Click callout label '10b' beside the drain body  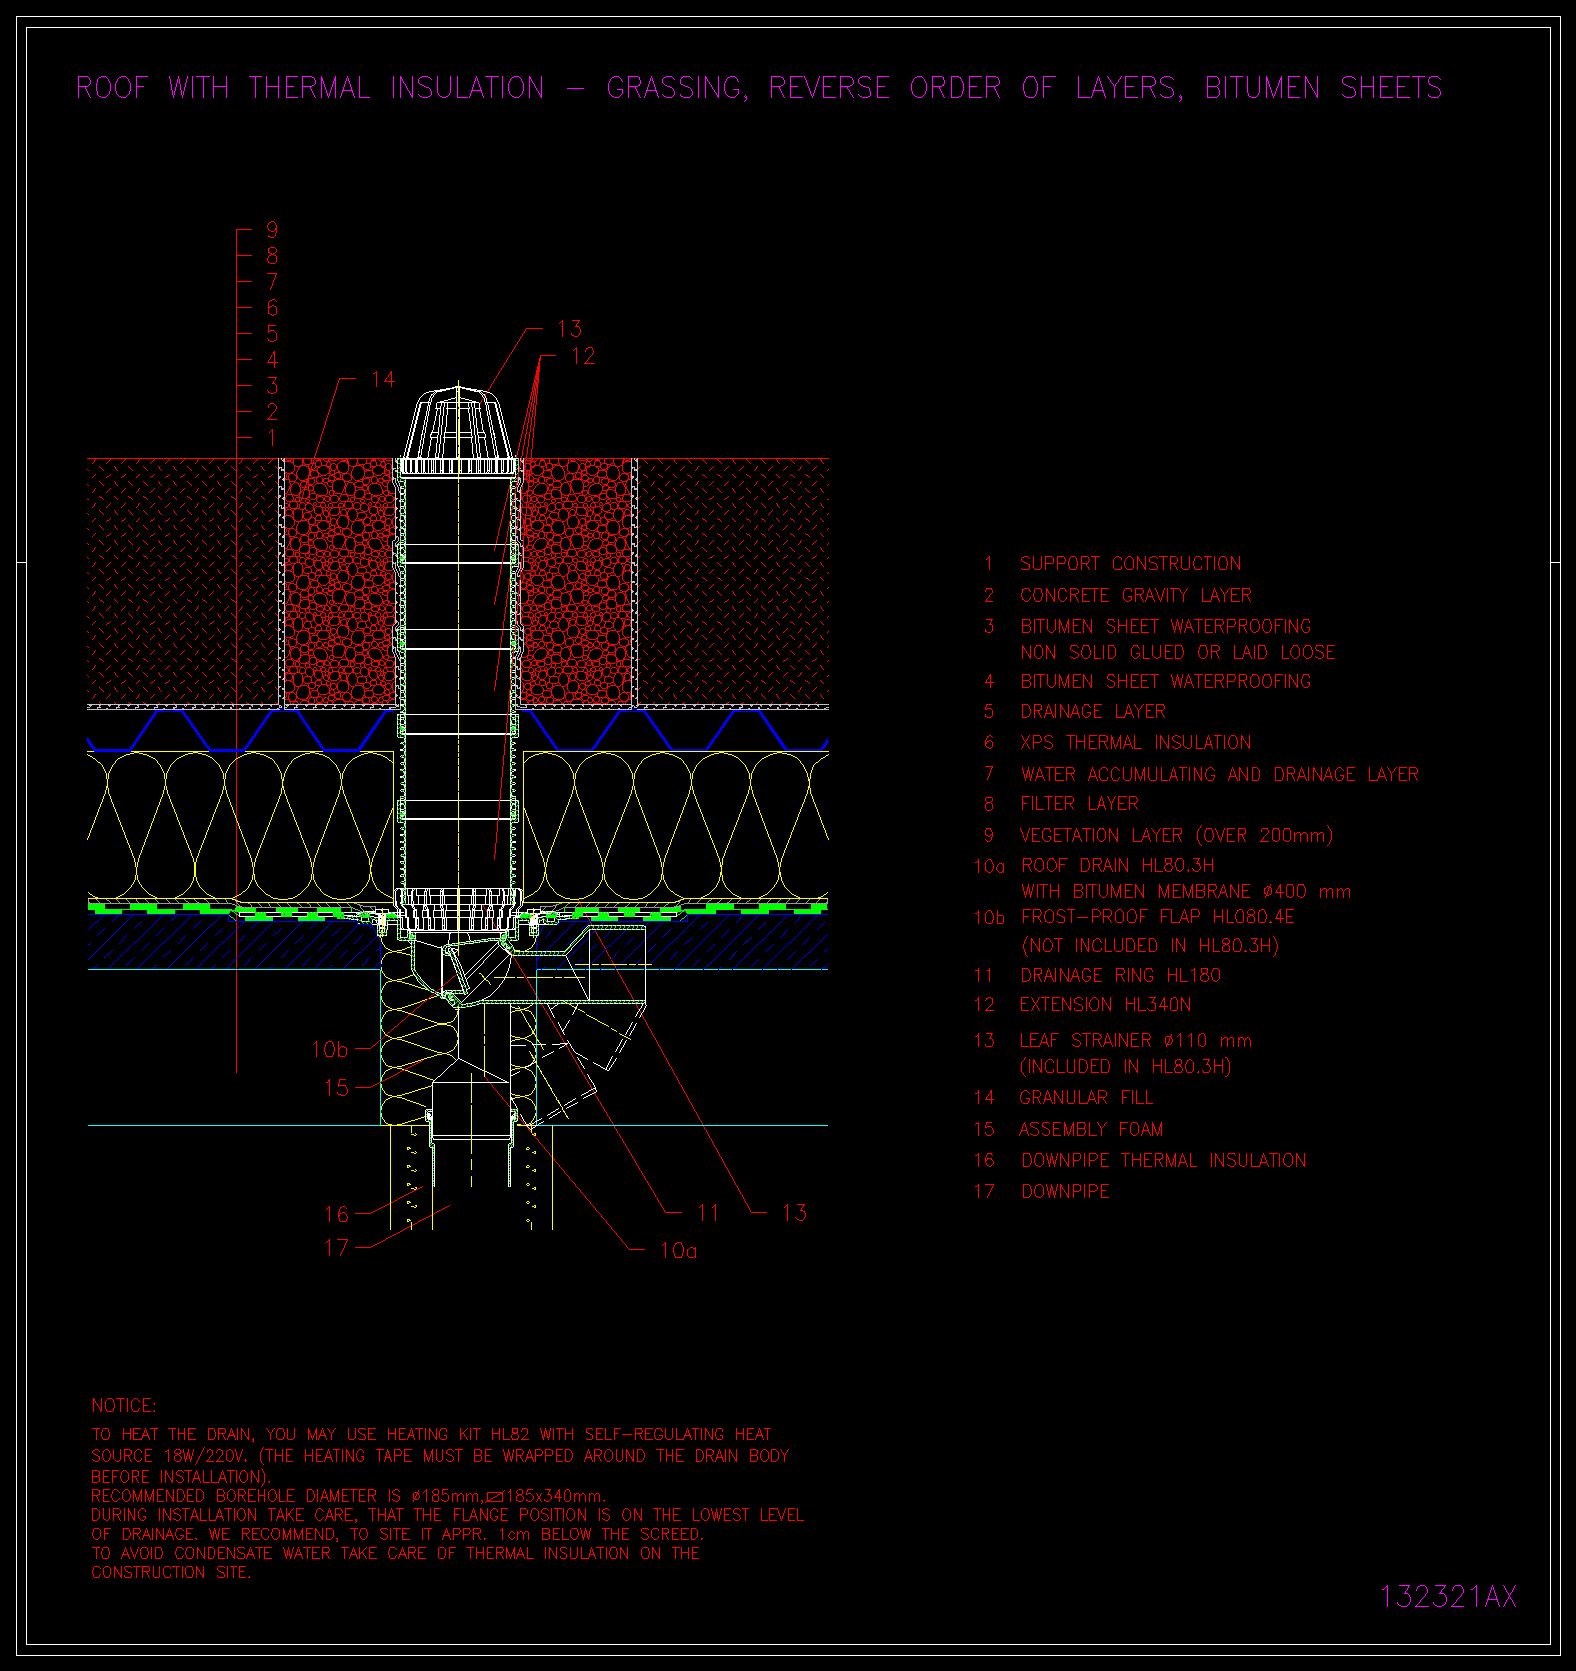[330, 1050]
